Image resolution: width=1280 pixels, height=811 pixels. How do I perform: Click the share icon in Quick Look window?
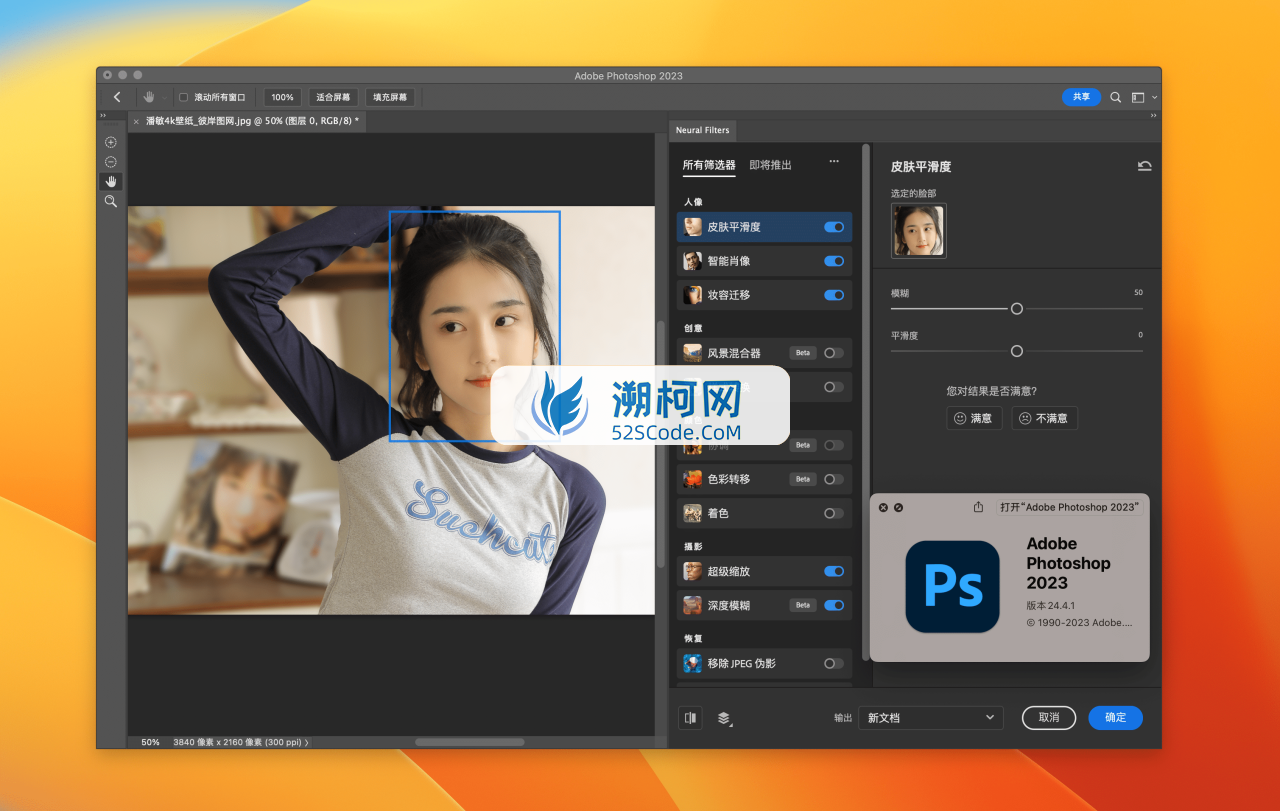978,507
